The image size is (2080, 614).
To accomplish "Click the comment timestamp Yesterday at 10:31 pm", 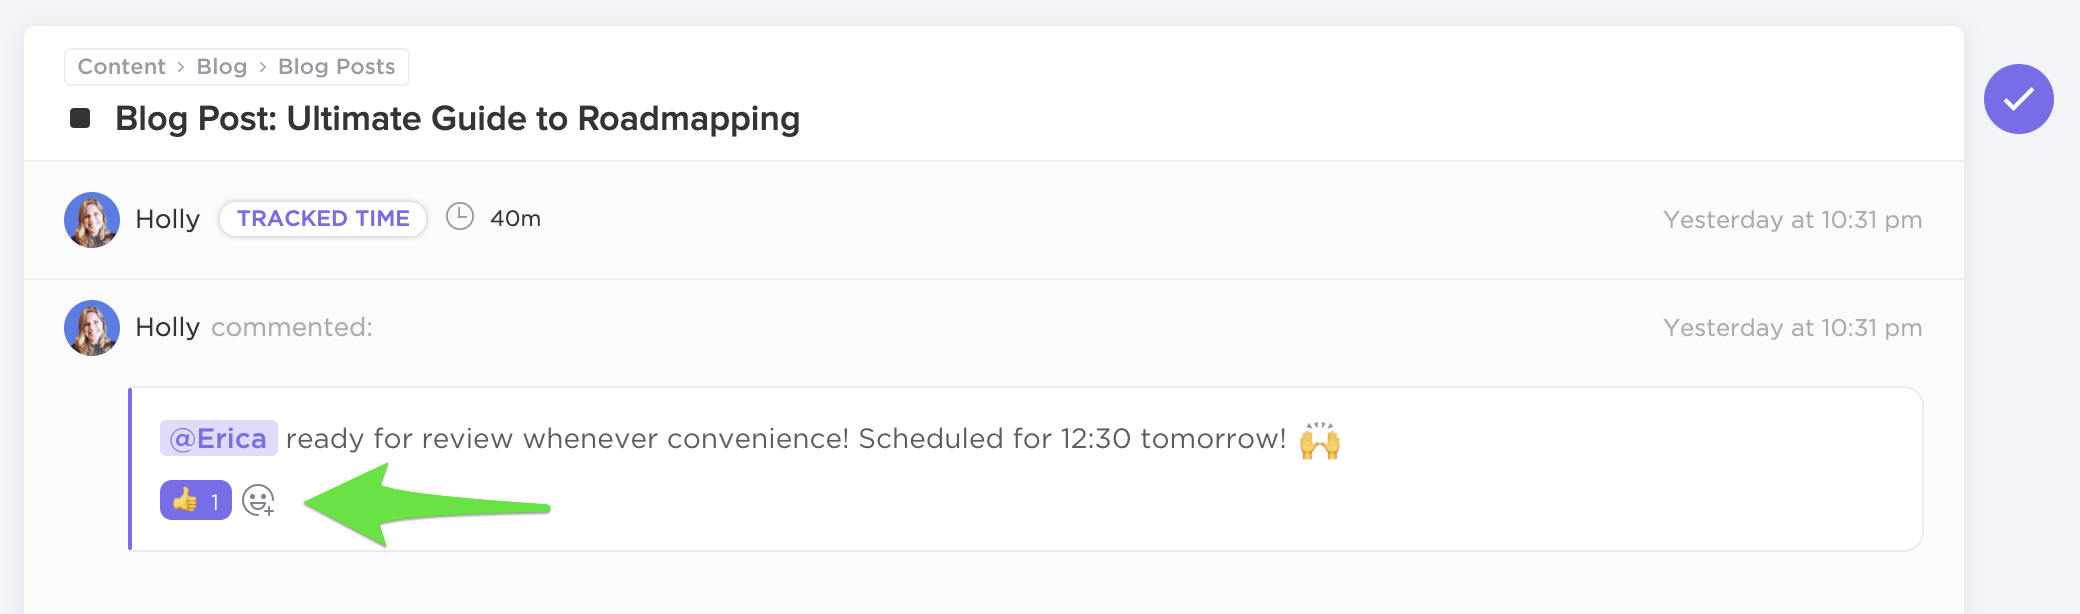I will click(x=1792, y=328).
